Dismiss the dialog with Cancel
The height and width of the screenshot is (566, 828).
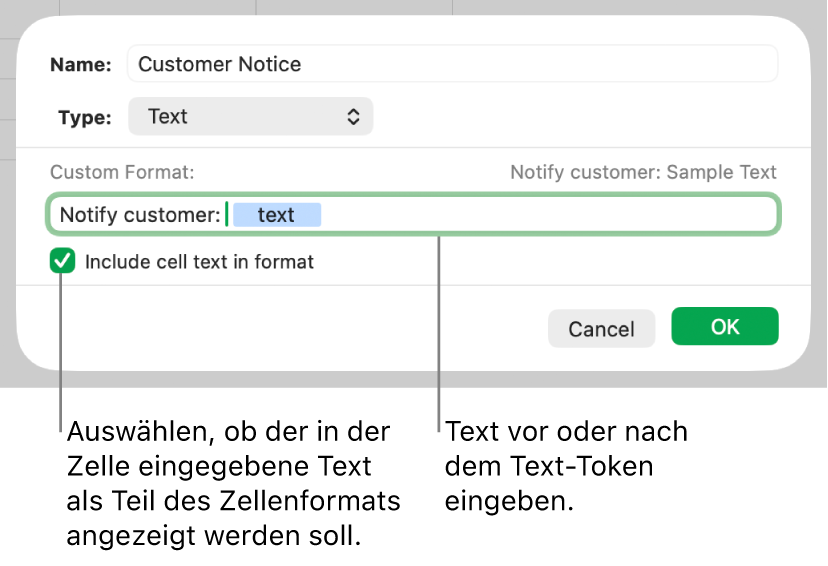(x=601, y=328)
